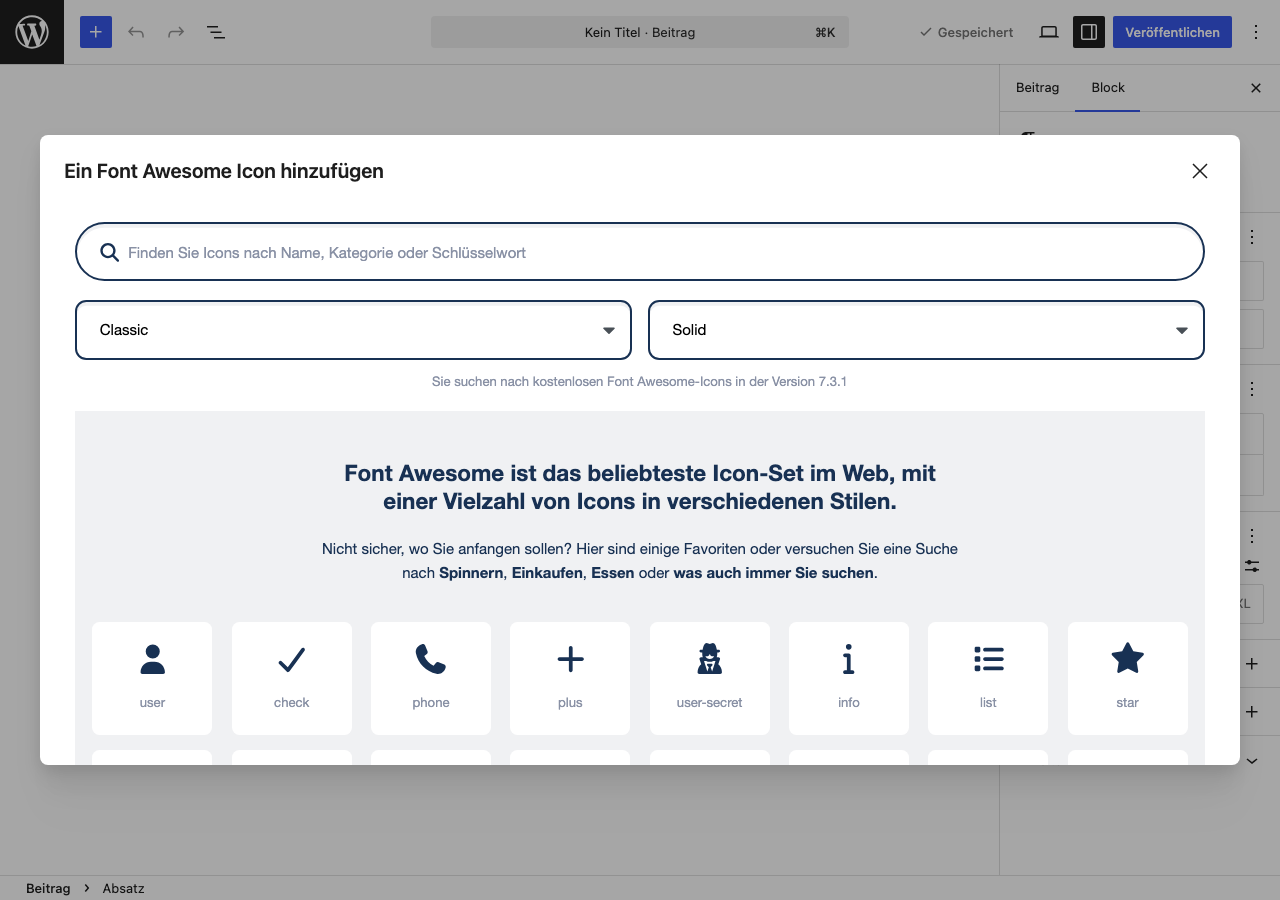Choose the star icon card
Viewport: 1280px width, 900px height.
click(x=1128, y=678)
